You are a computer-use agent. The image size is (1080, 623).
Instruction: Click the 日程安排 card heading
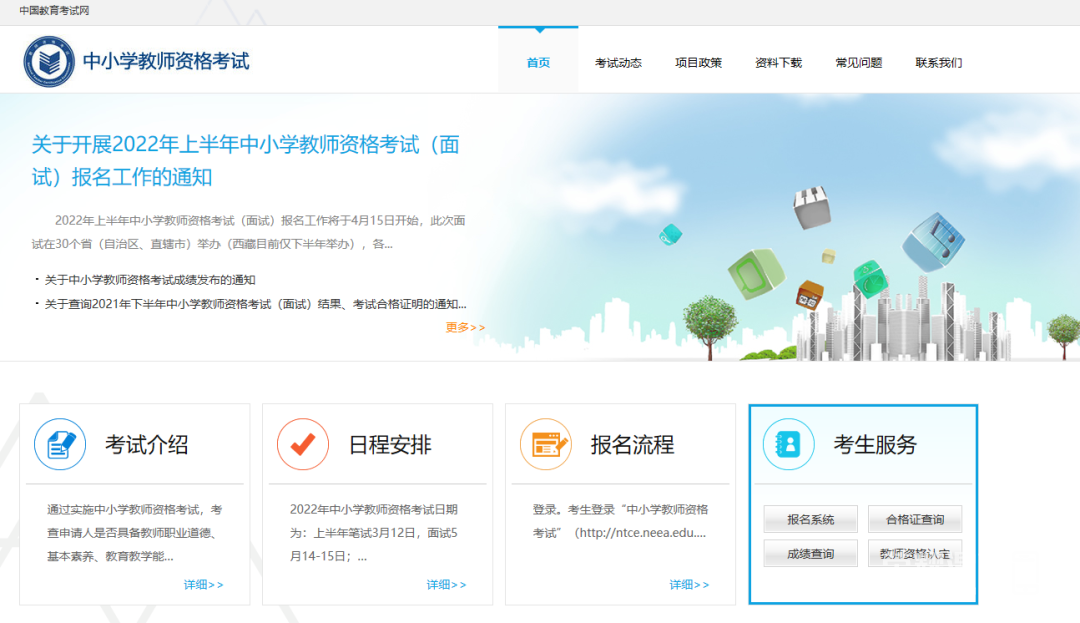390,445
